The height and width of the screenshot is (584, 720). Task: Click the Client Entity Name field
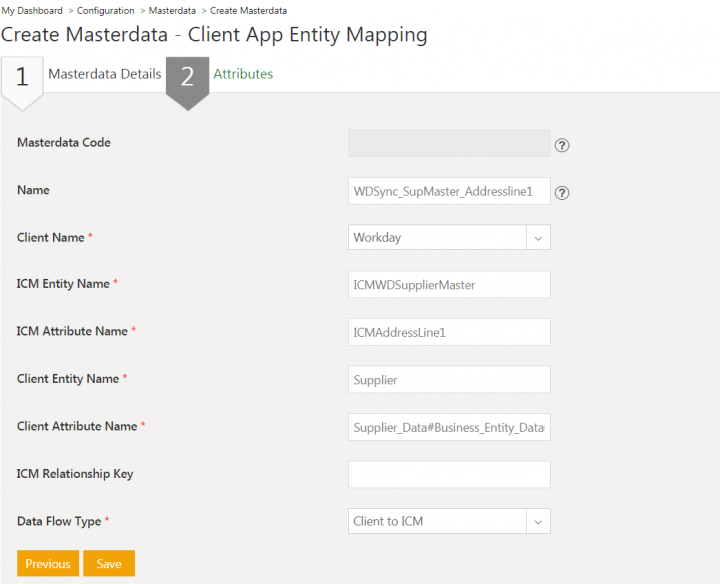(x=449, y=380)
